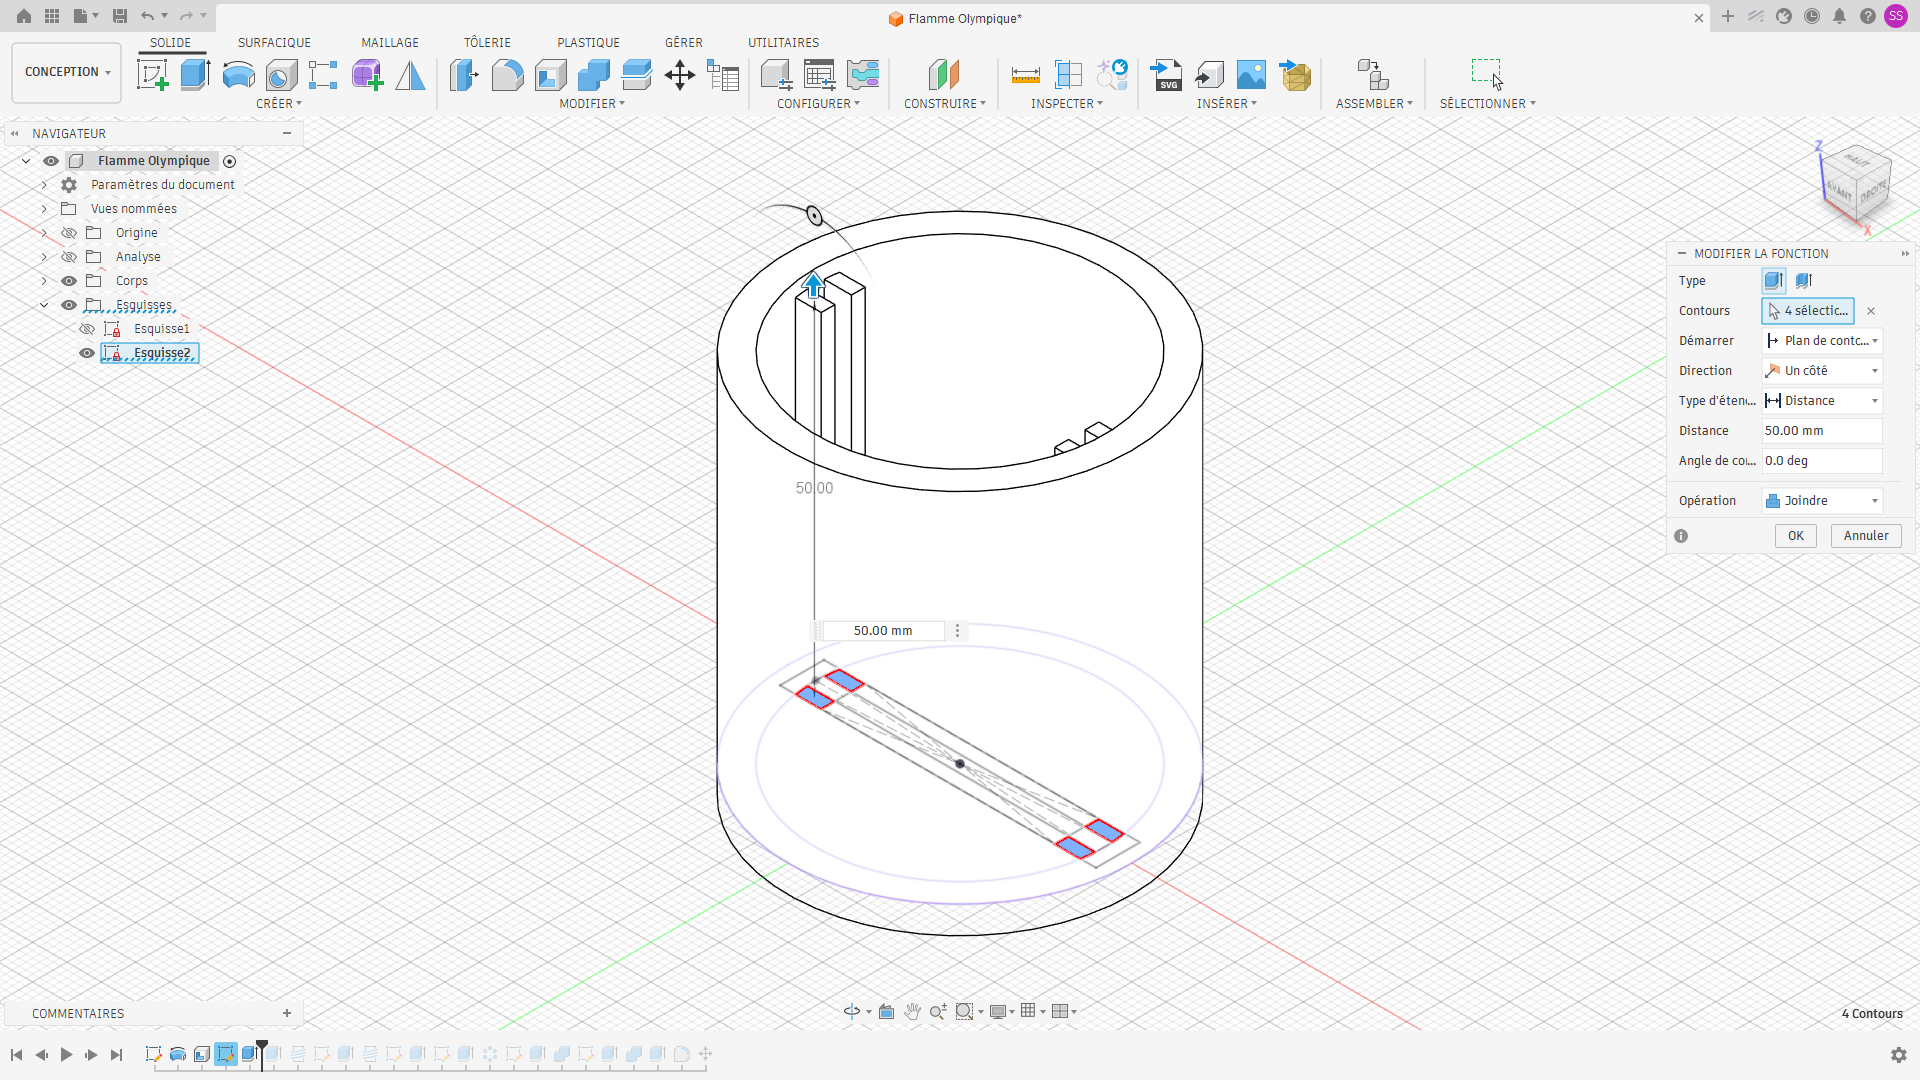Image resolution: width=1920 pixels, height=1080 pixels.
Task: Open the user account SS avatar
Action: pos(1896,16)
